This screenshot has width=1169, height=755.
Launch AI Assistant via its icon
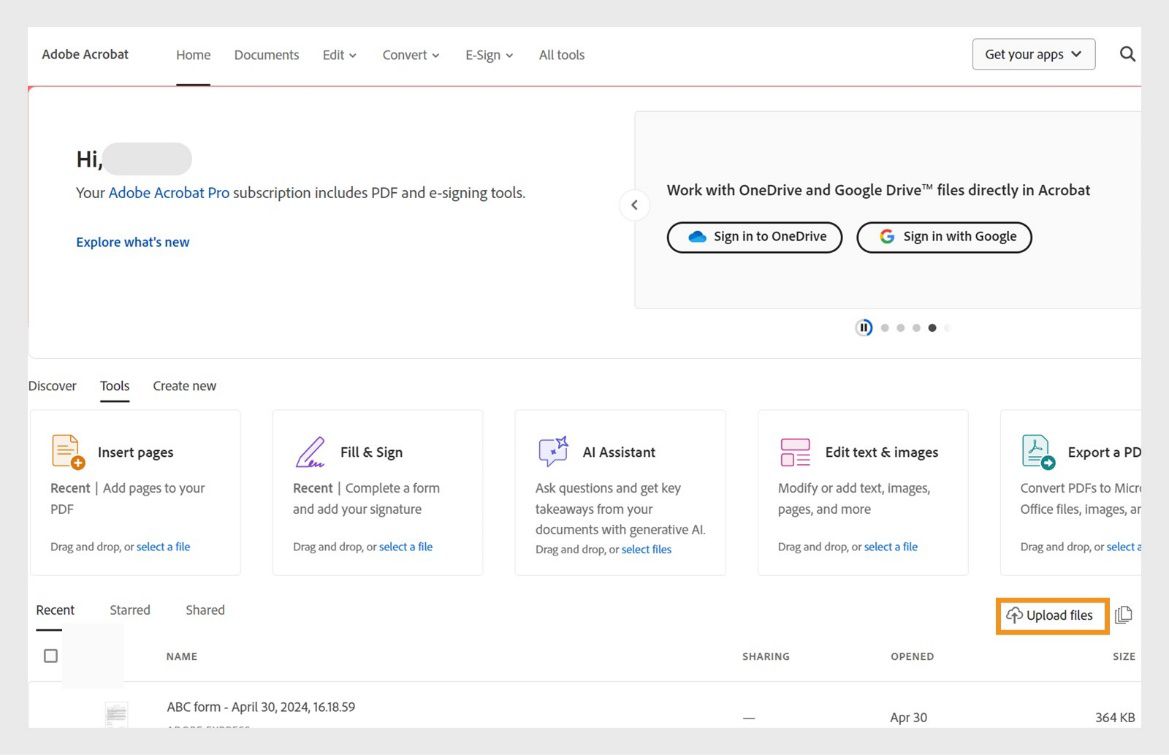point(552,452)
